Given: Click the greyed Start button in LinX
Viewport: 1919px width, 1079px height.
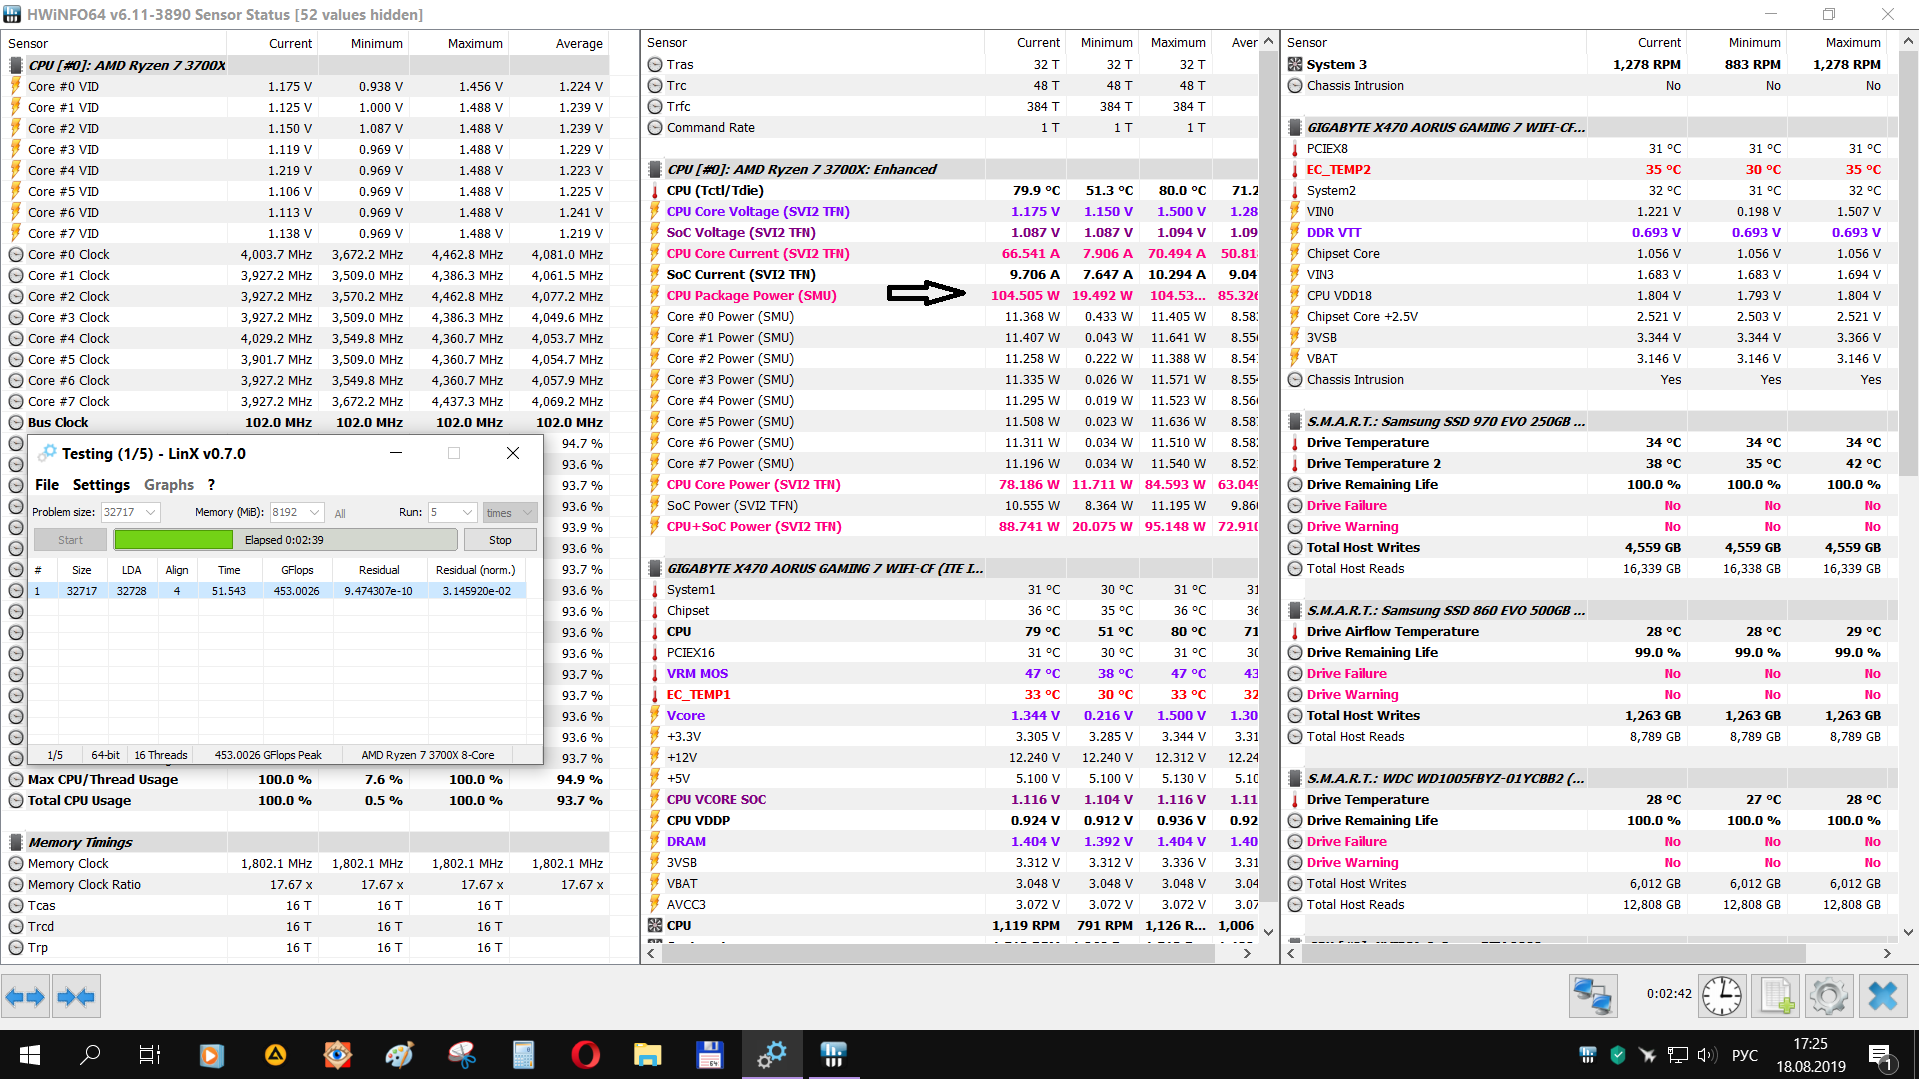Looking at the screenshot, I should click(70, 540).
